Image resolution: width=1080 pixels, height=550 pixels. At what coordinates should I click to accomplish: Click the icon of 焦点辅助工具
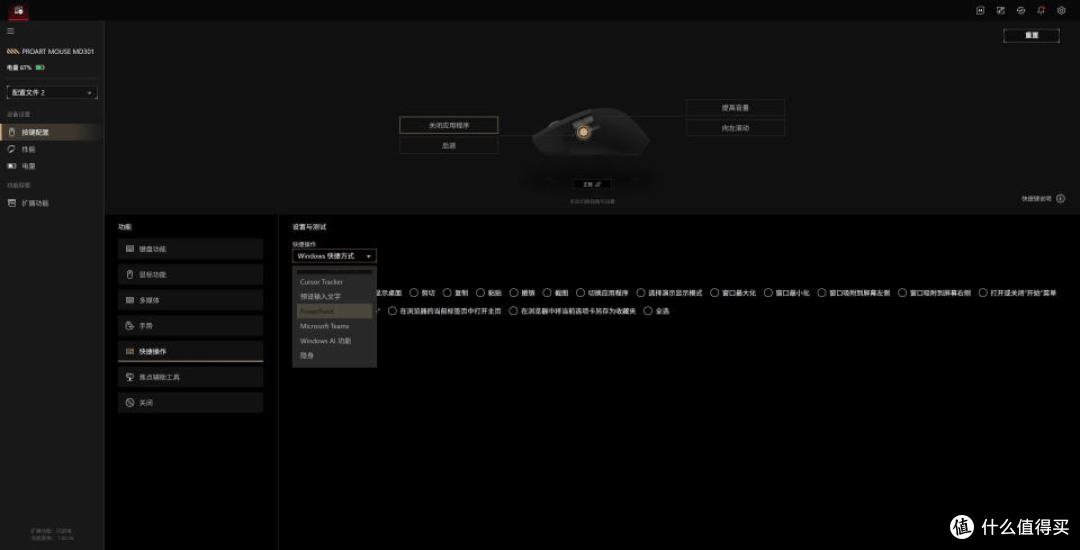click(129, 377)
